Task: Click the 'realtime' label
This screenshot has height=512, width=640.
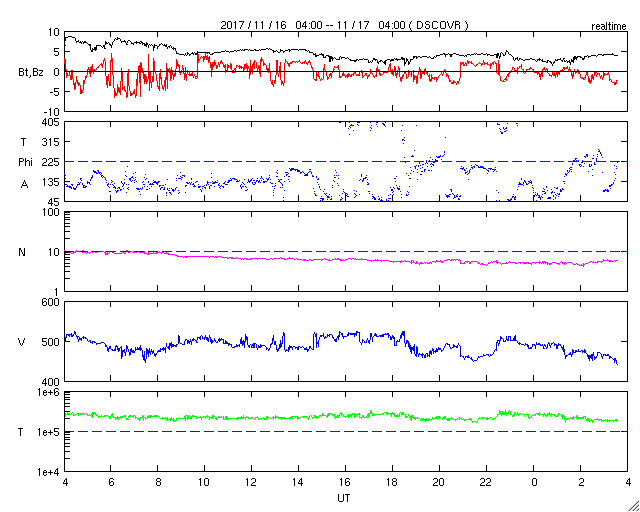Action: pyautogui.click(x=609, y=27)
